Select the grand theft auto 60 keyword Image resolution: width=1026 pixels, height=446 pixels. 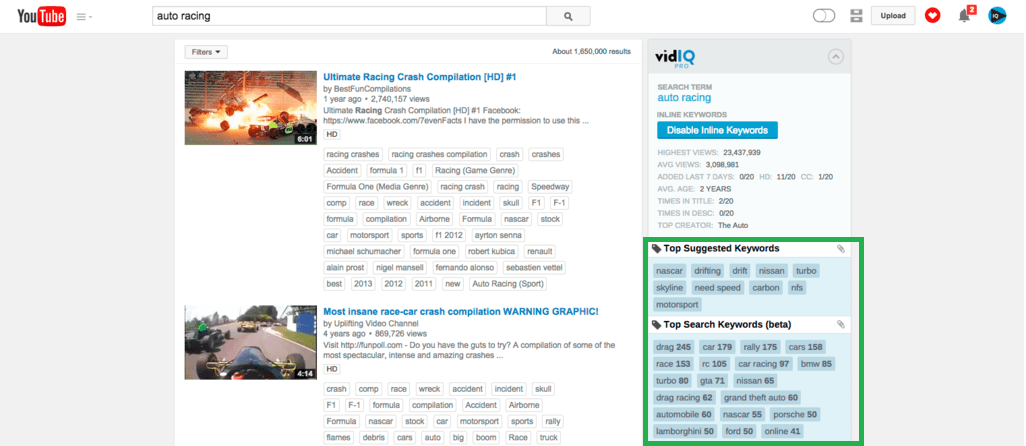(x=760, y=398)
